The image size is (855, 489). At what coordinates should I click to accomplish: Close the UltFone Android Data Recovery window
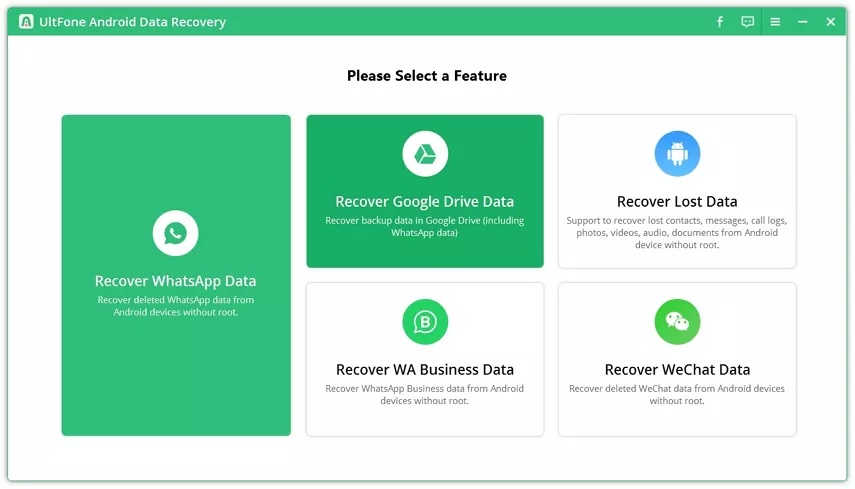830,22
